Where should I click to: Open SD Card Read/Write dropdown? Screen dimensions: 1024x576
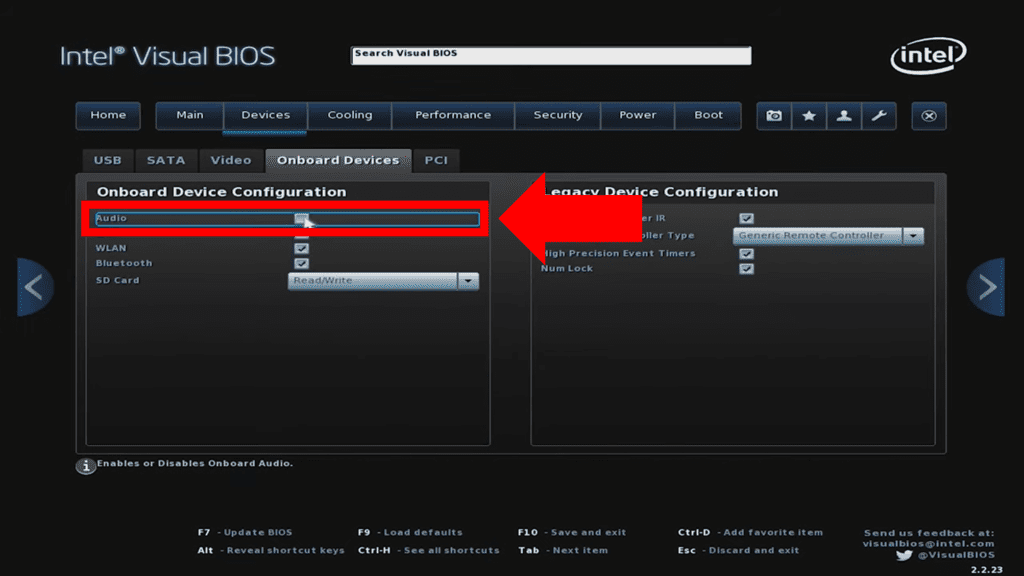[383, 281]
